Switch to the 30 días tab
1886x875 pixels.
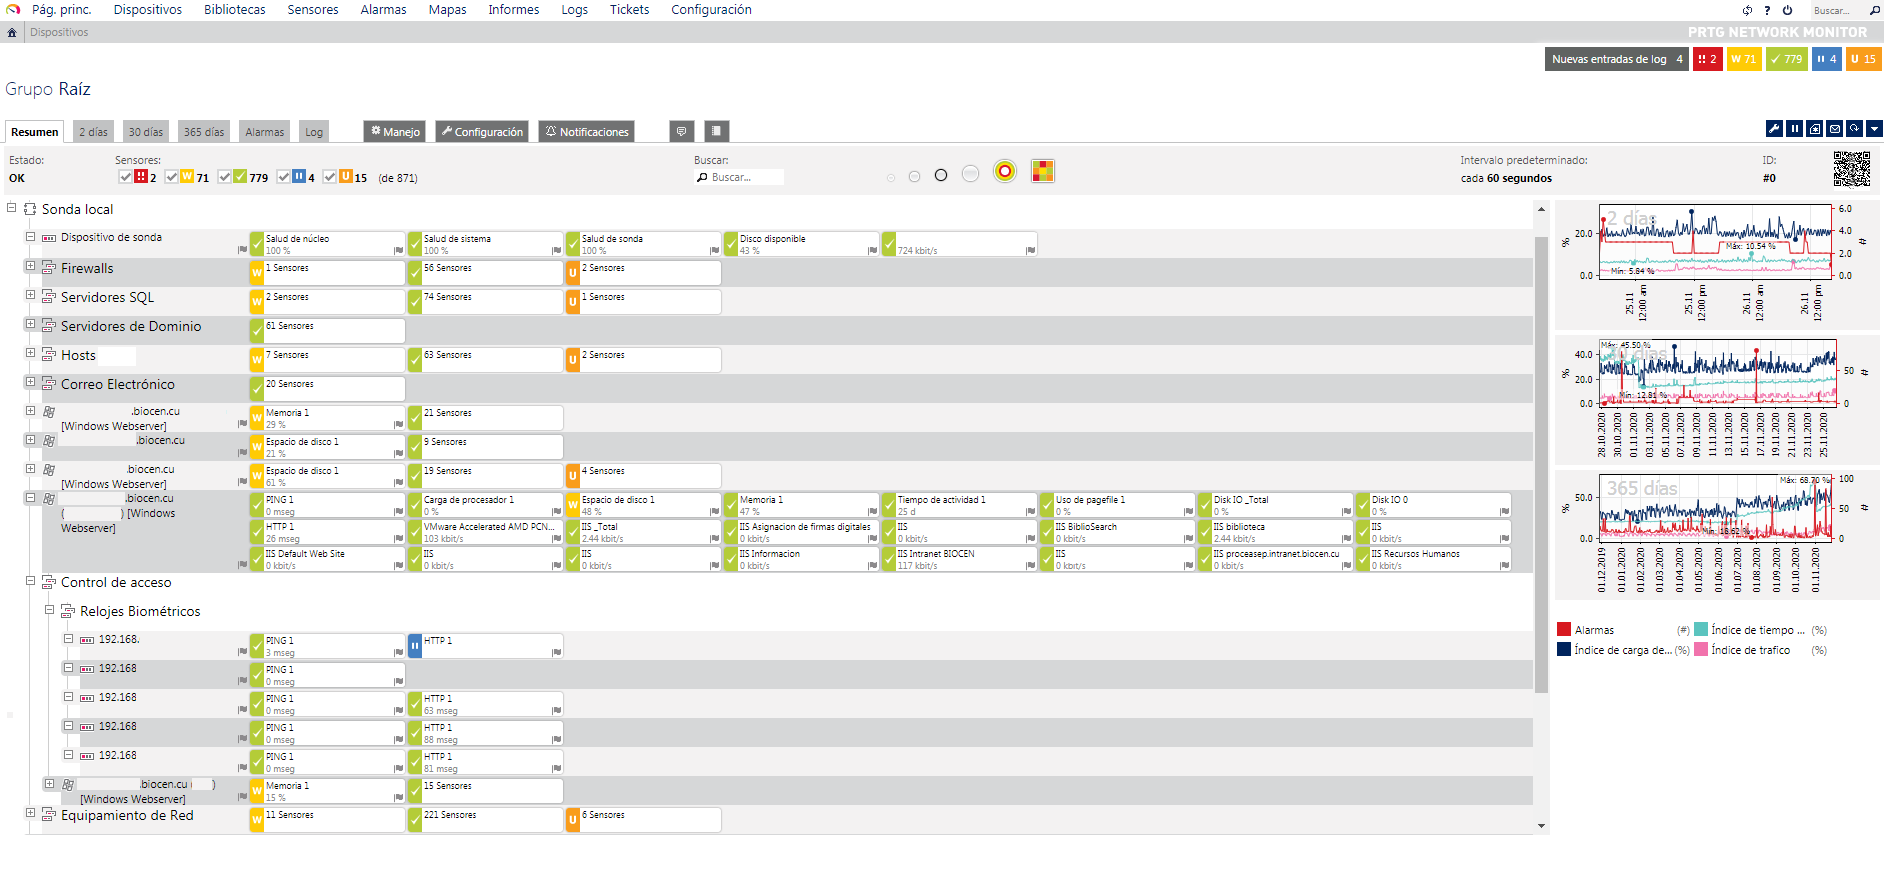pos(145,132)
